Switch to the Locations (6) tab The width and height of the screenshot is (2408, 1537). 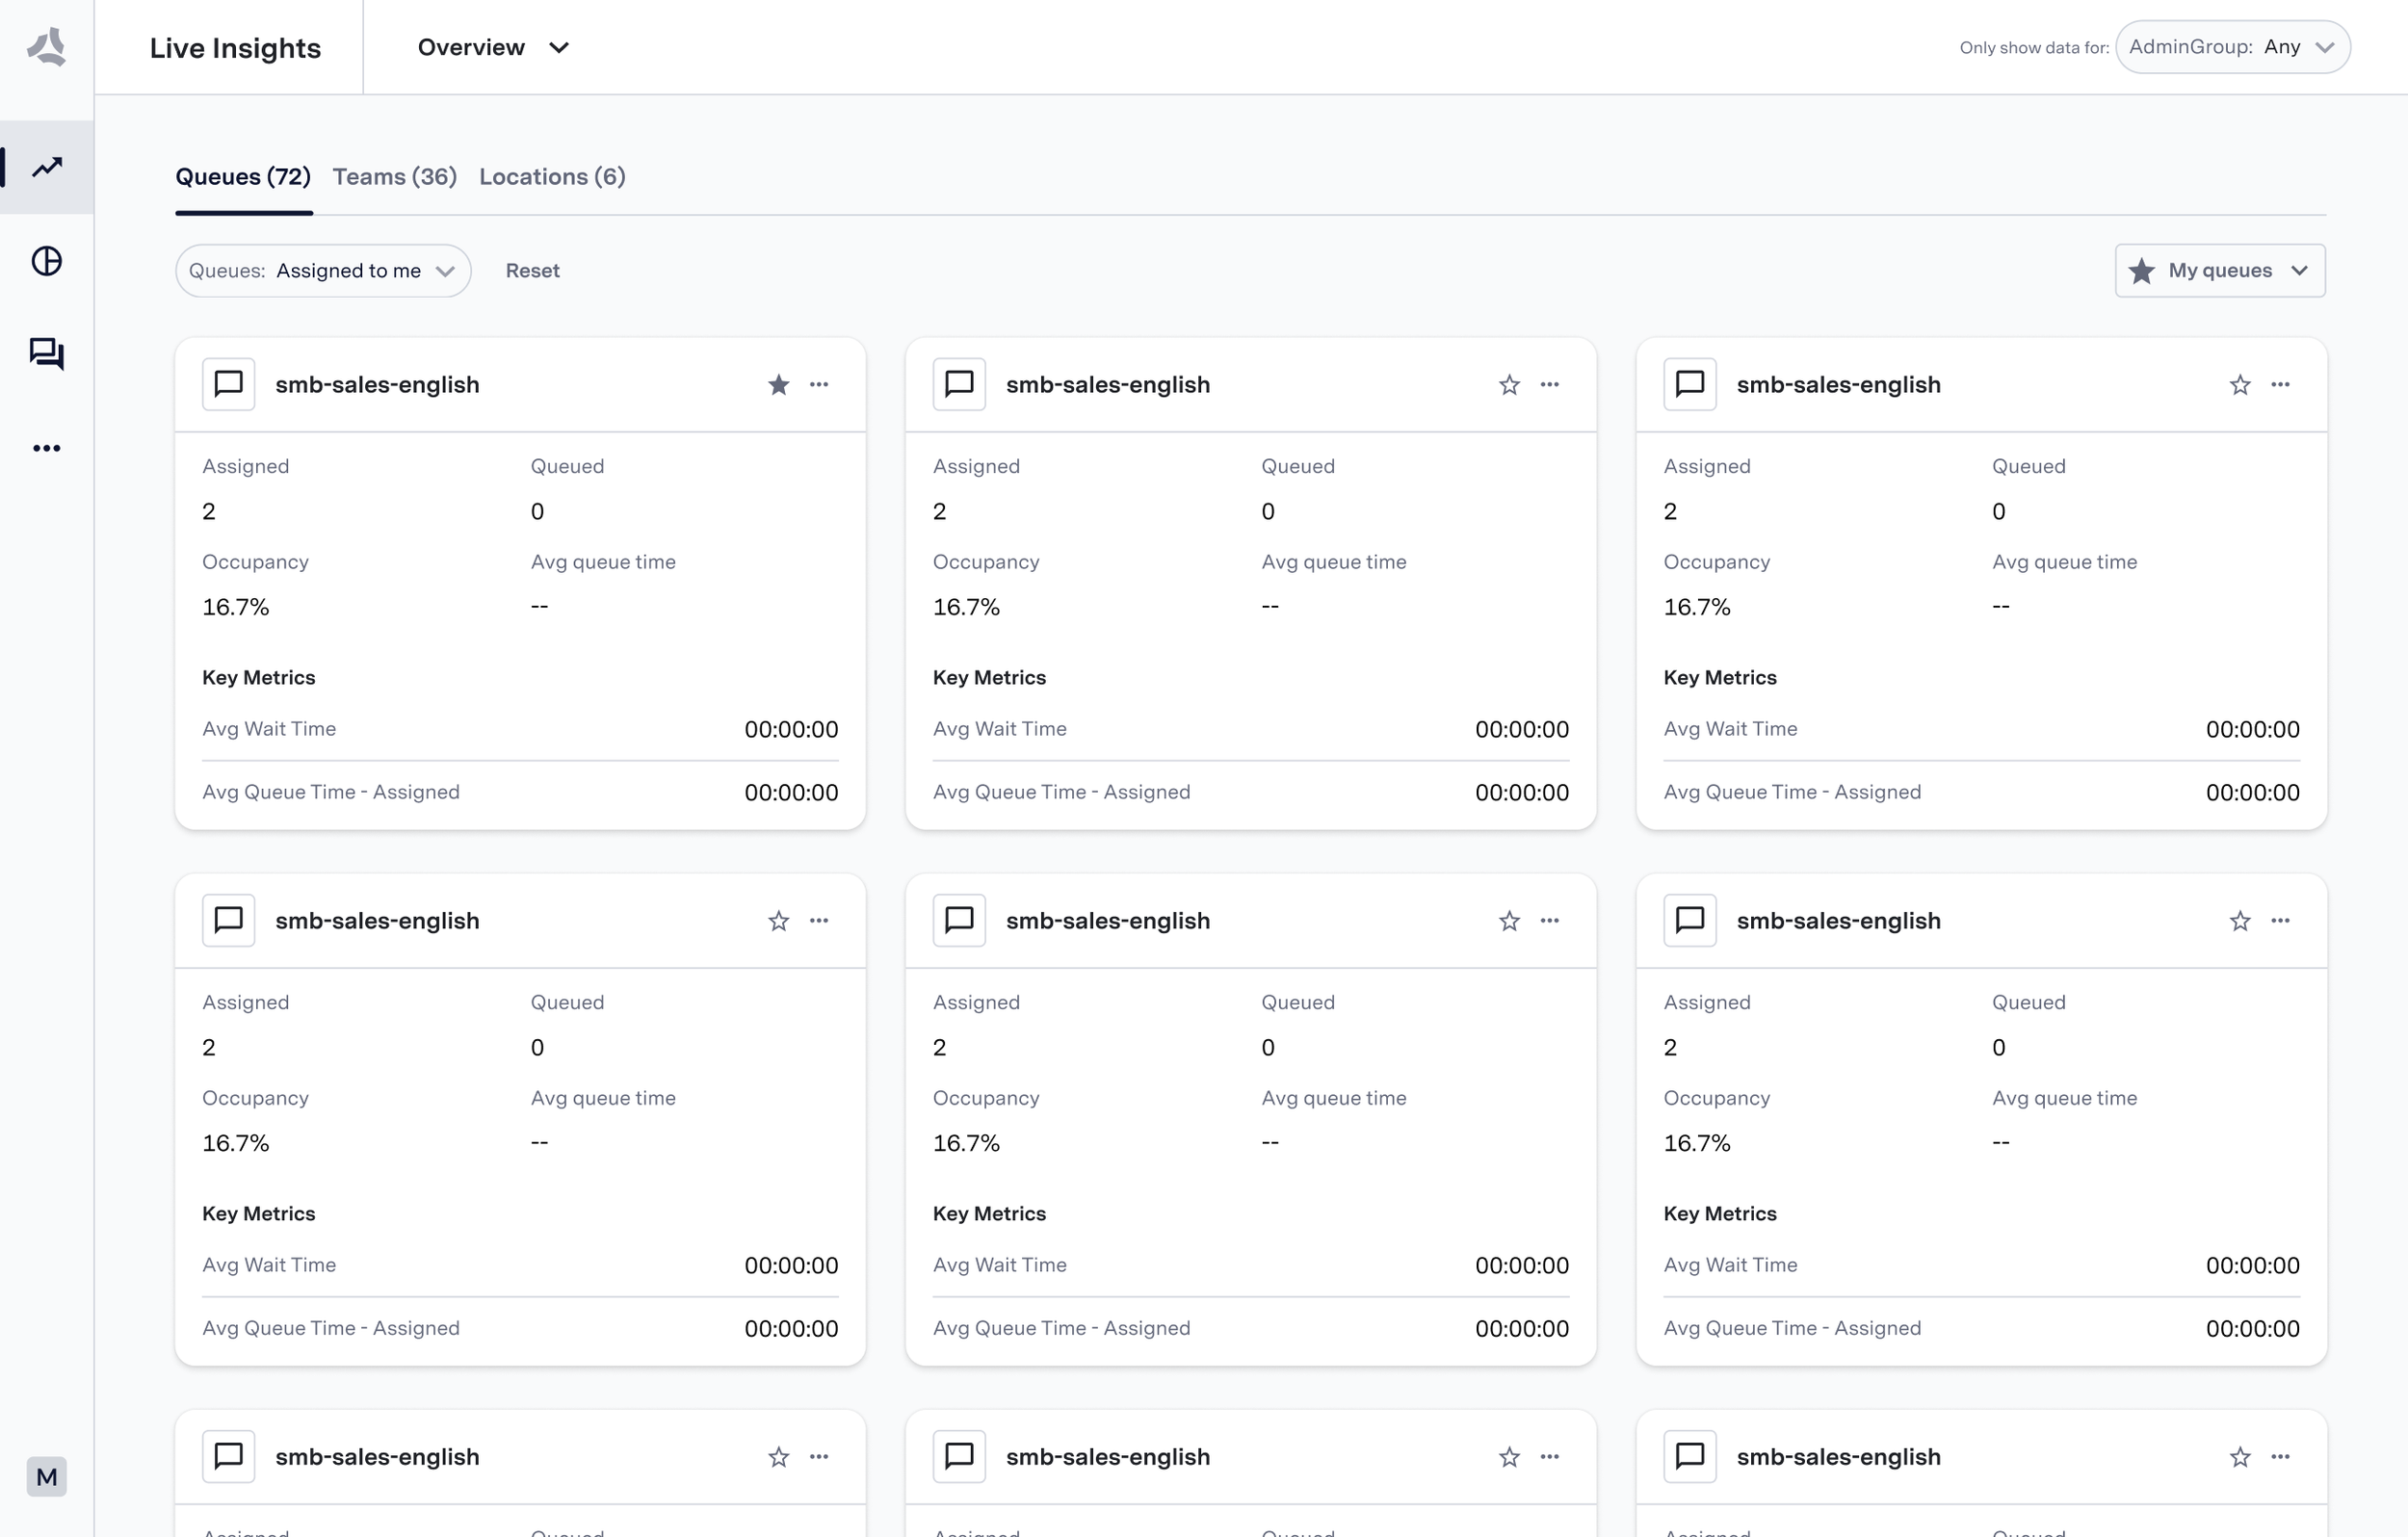[552, 177]
